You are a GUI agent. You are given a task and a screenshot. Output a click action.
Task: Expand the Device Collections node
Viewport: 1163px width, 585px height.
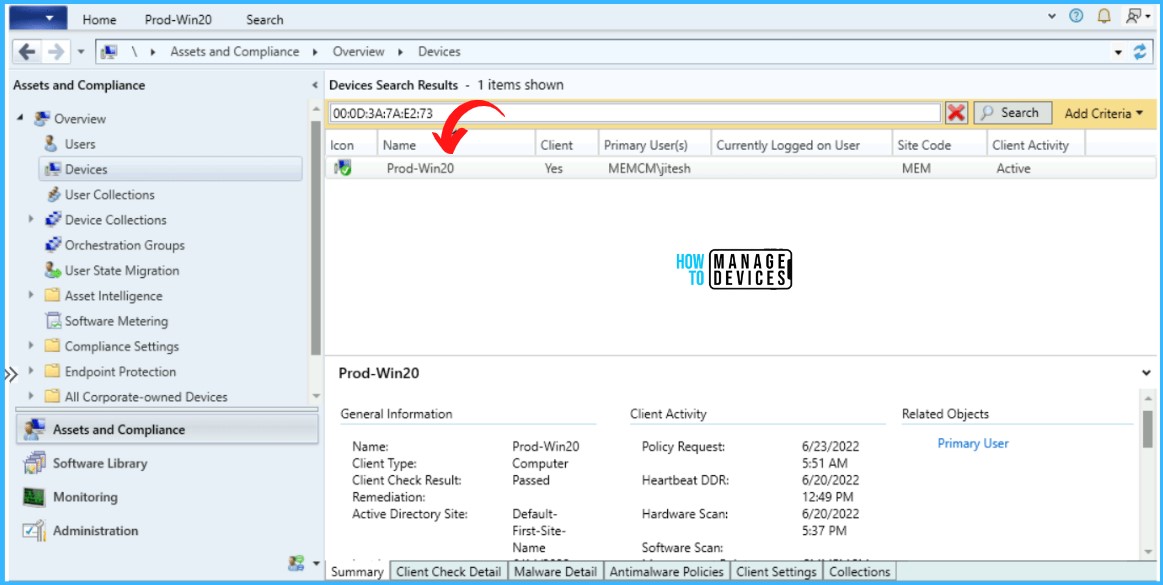(31, 219)
